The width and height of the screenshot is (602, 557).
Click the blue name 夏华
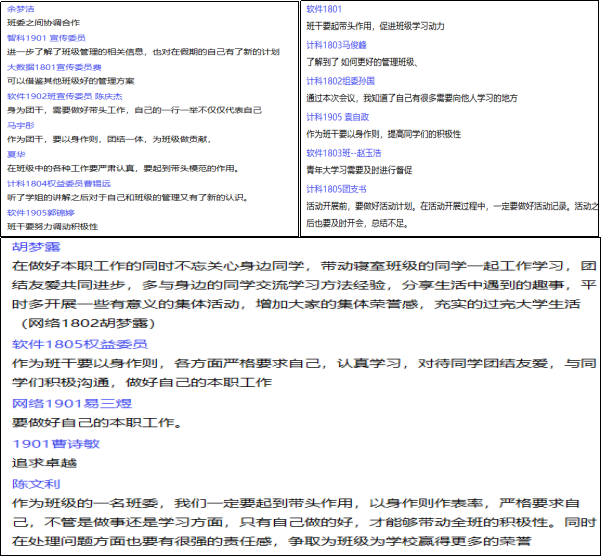(16, 155)
